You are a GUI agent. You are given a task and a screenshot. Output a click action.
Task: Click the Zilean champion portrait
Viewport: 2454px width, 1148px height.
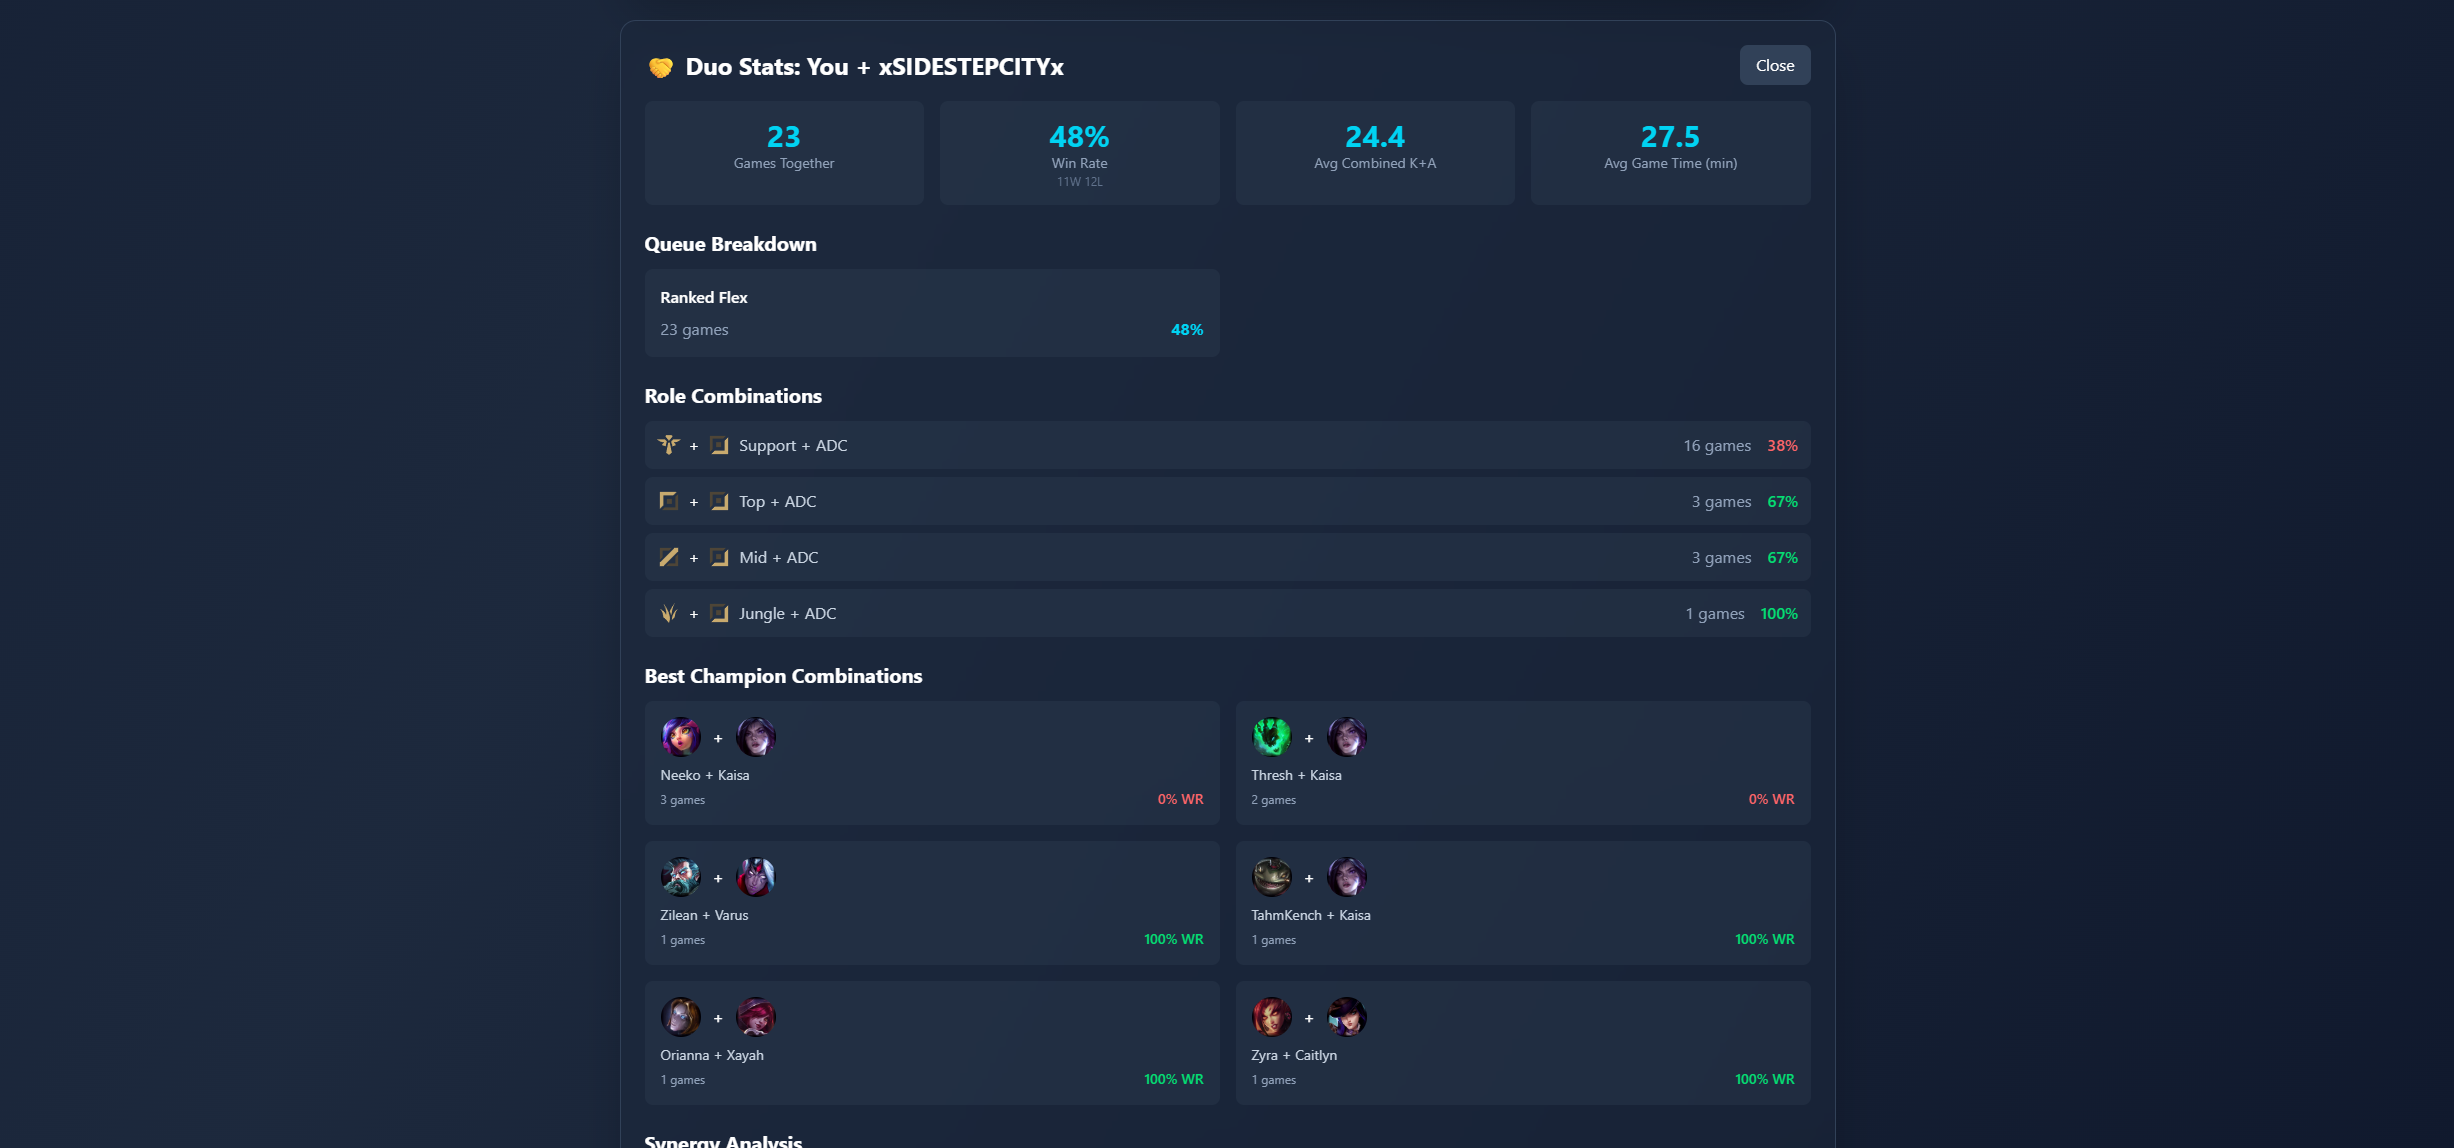[680, 877]
